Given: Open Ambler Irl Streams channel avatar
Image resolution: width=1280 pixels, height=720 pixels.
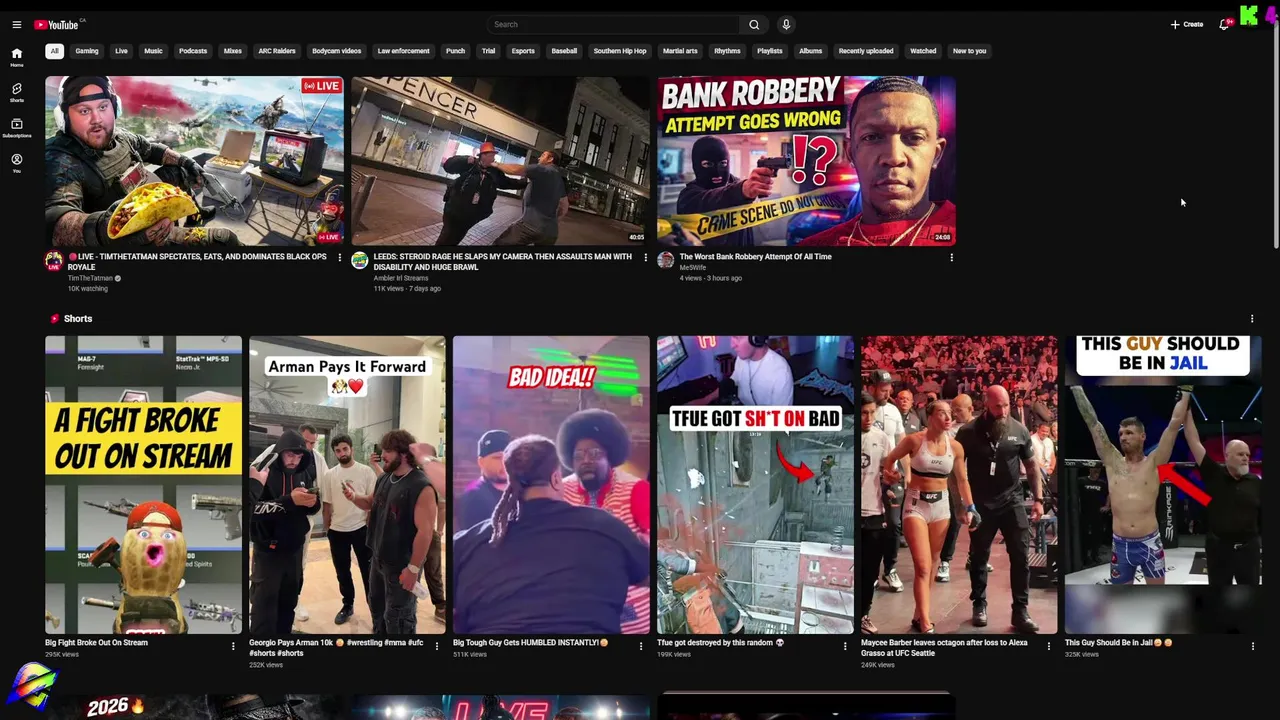Looking at the screenshot, I should click(360, 261).
